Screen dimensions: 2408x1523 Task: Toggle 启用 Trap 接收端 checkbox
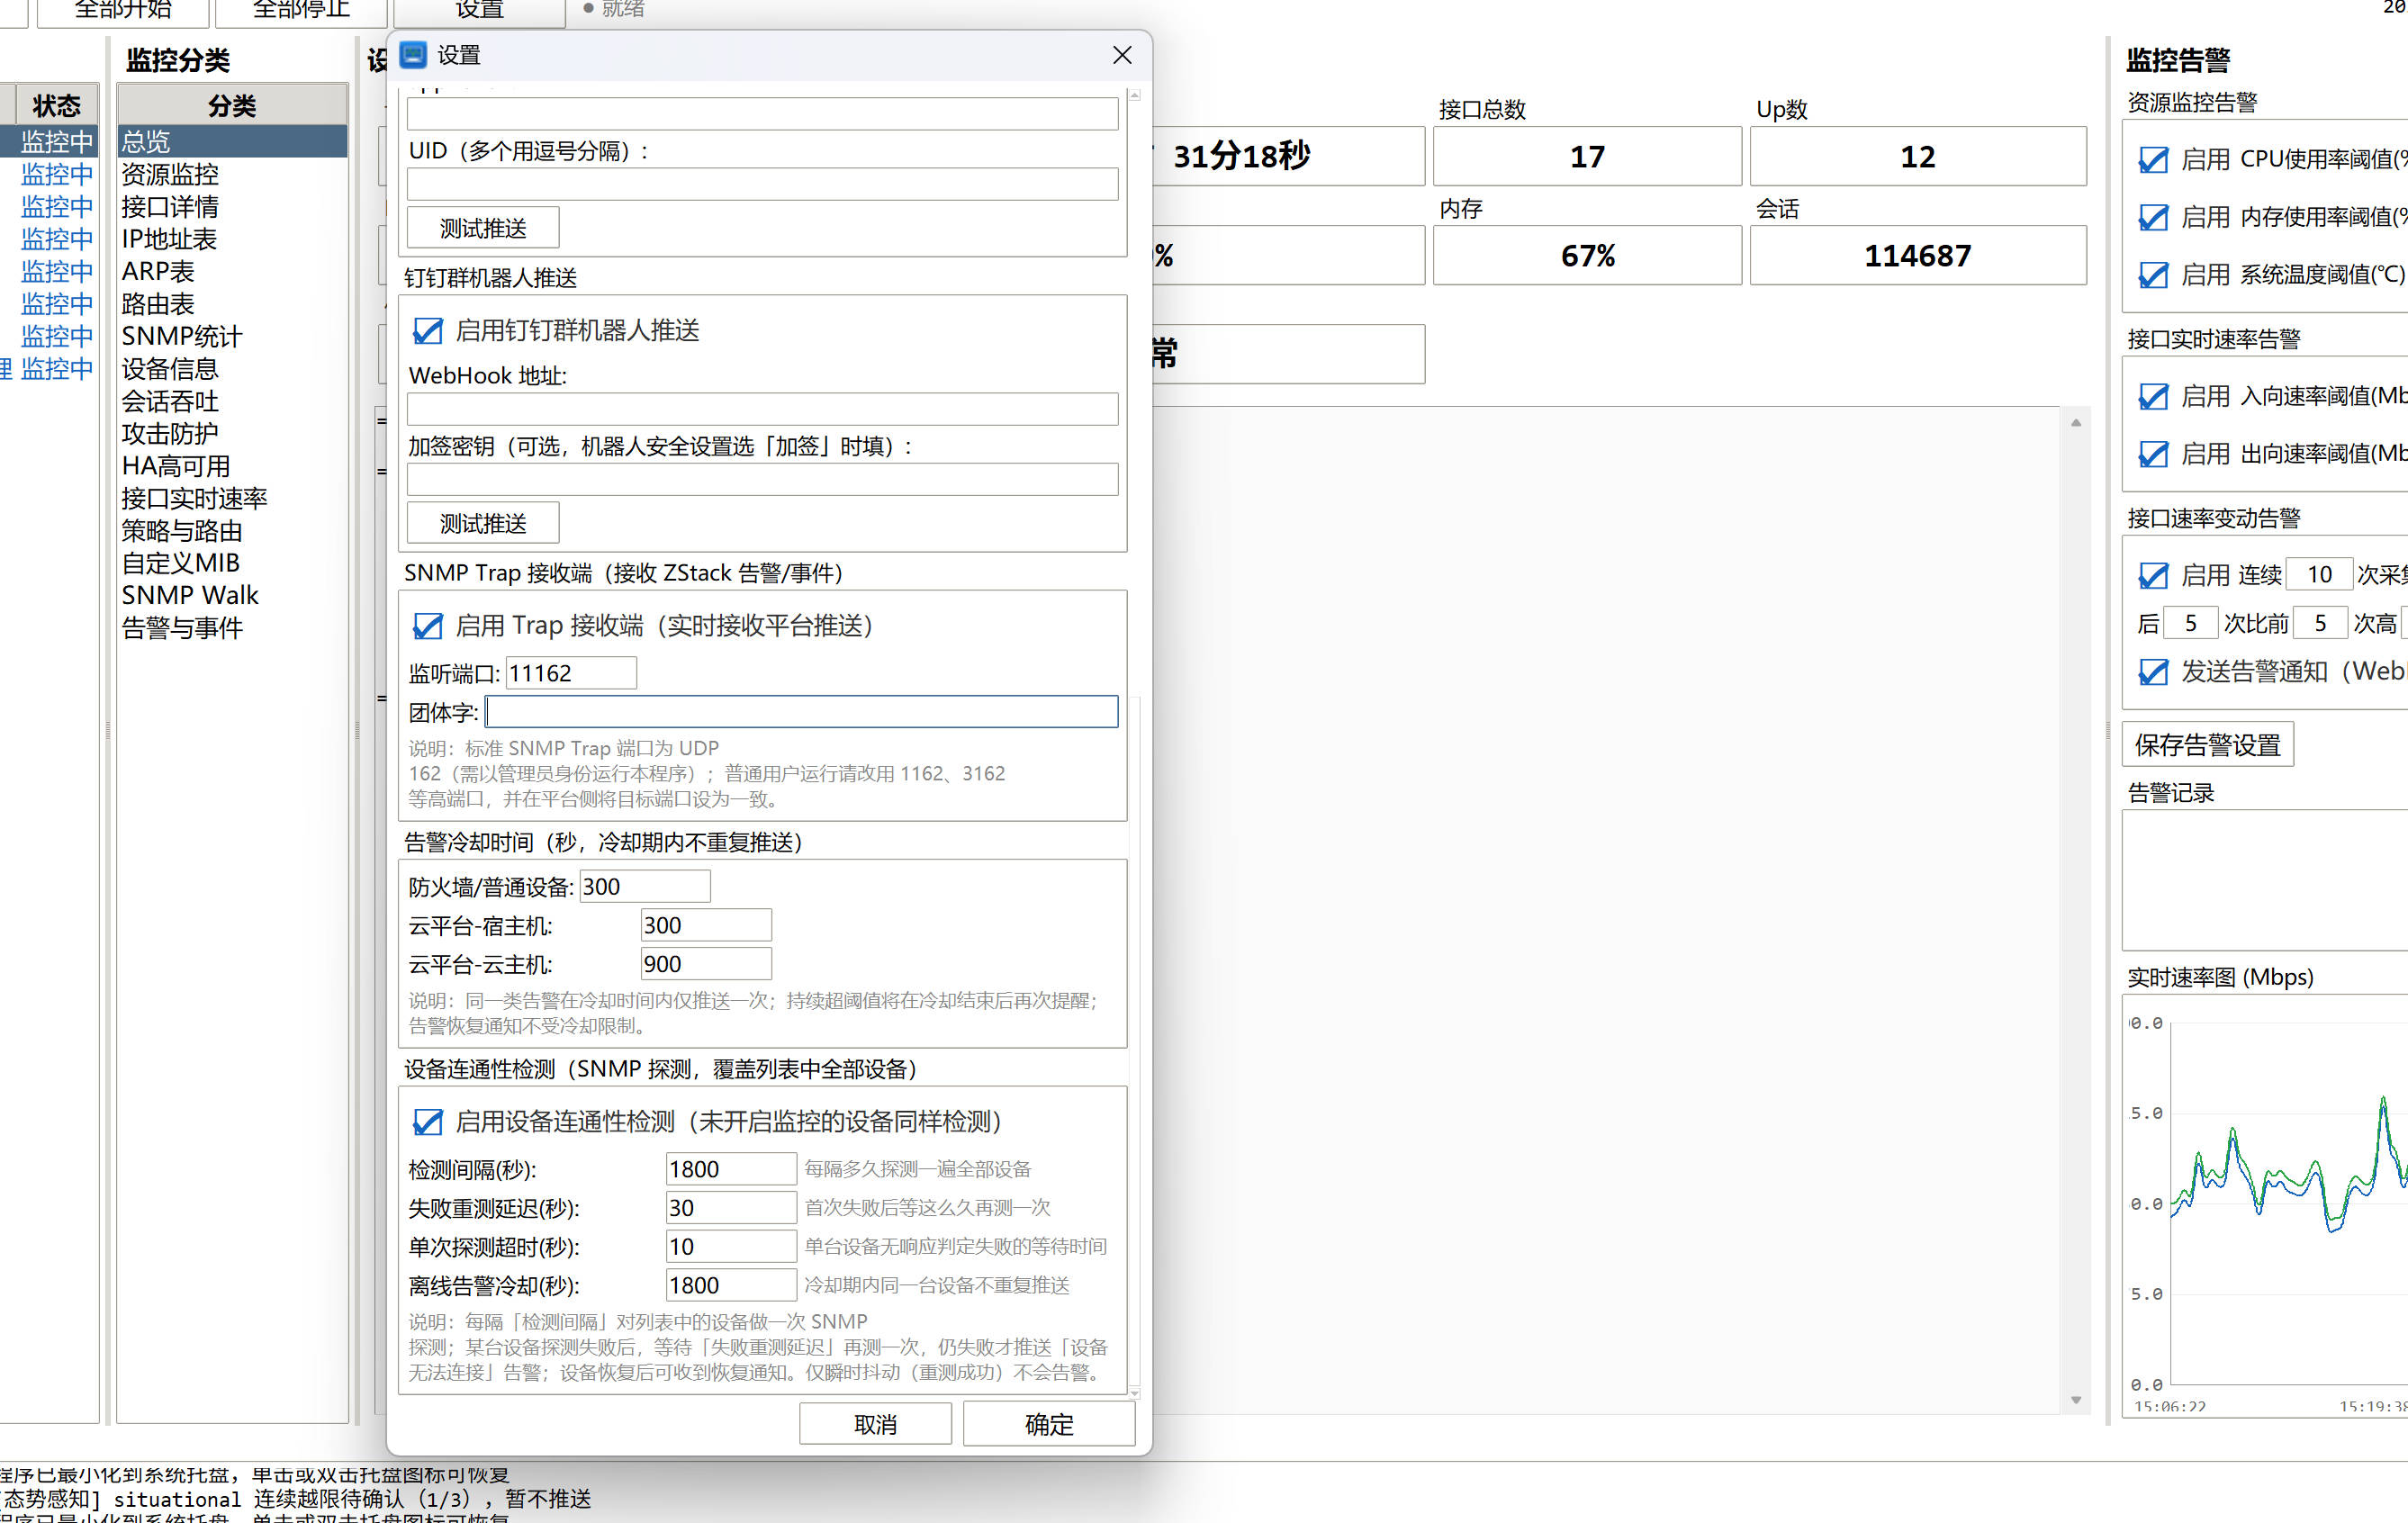click(x=428, y=626)
